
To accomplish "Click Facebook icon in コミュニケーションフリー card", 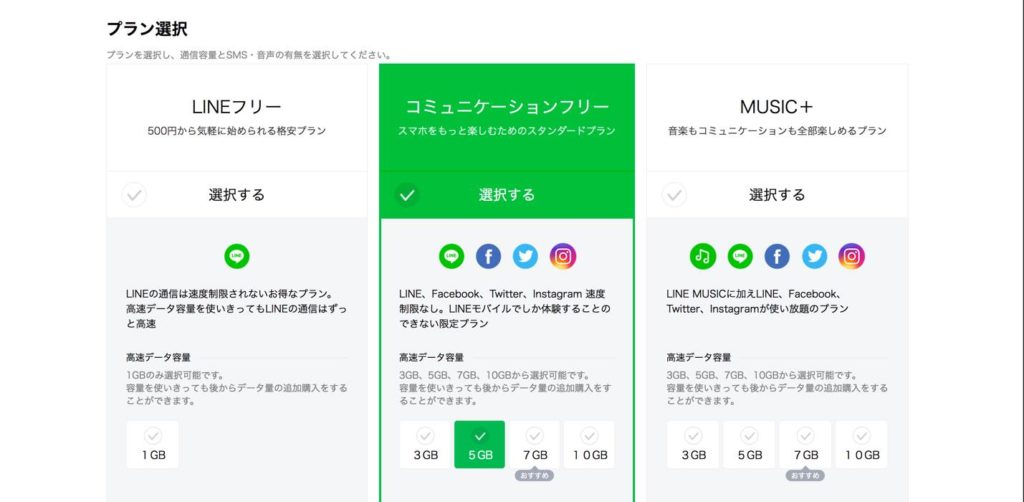I will pos(488,256).
